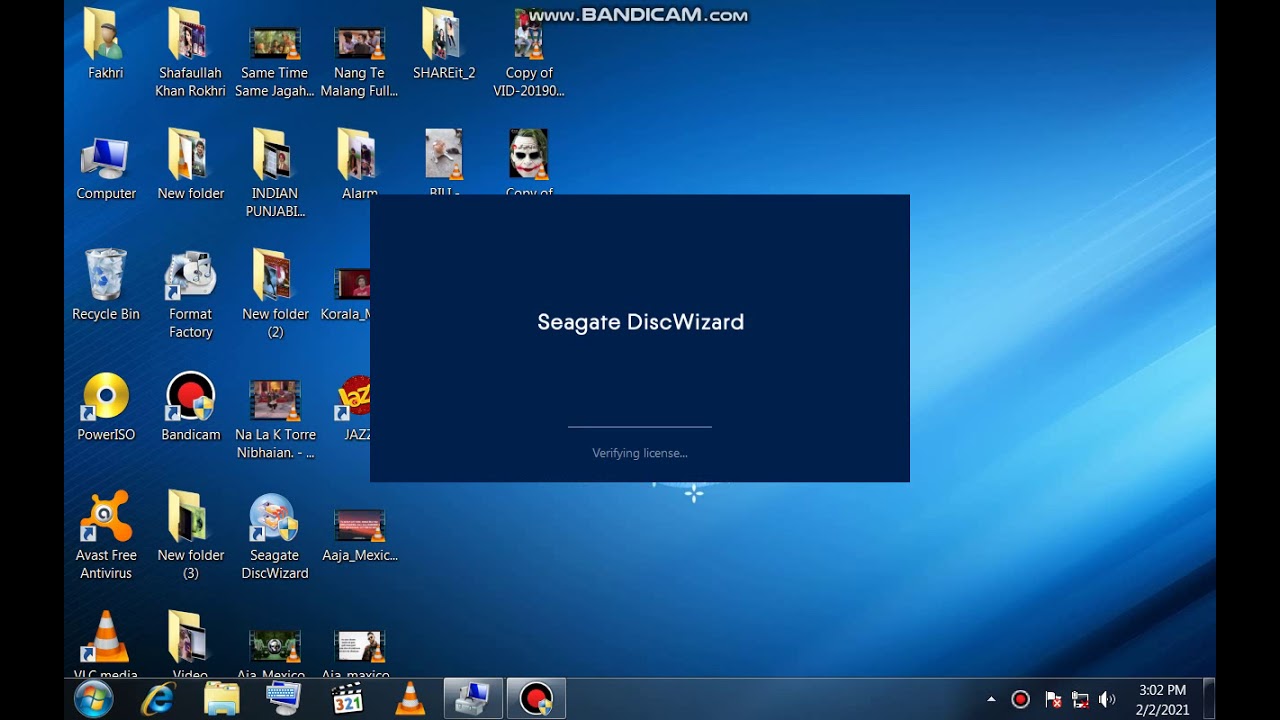Open Media Player Classic in the taskbar
This screenshot has height=720, width=1280.
347,699
